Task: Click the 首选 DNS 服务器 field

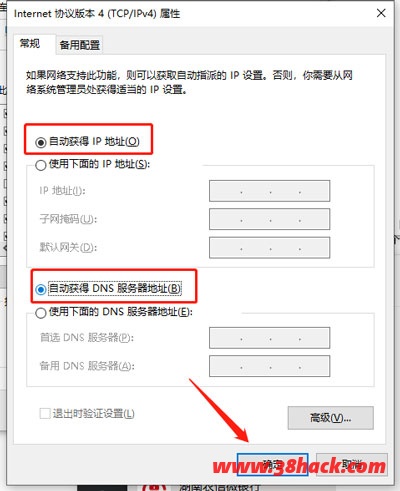Action: pyautogui.click(x=270, y=338)
